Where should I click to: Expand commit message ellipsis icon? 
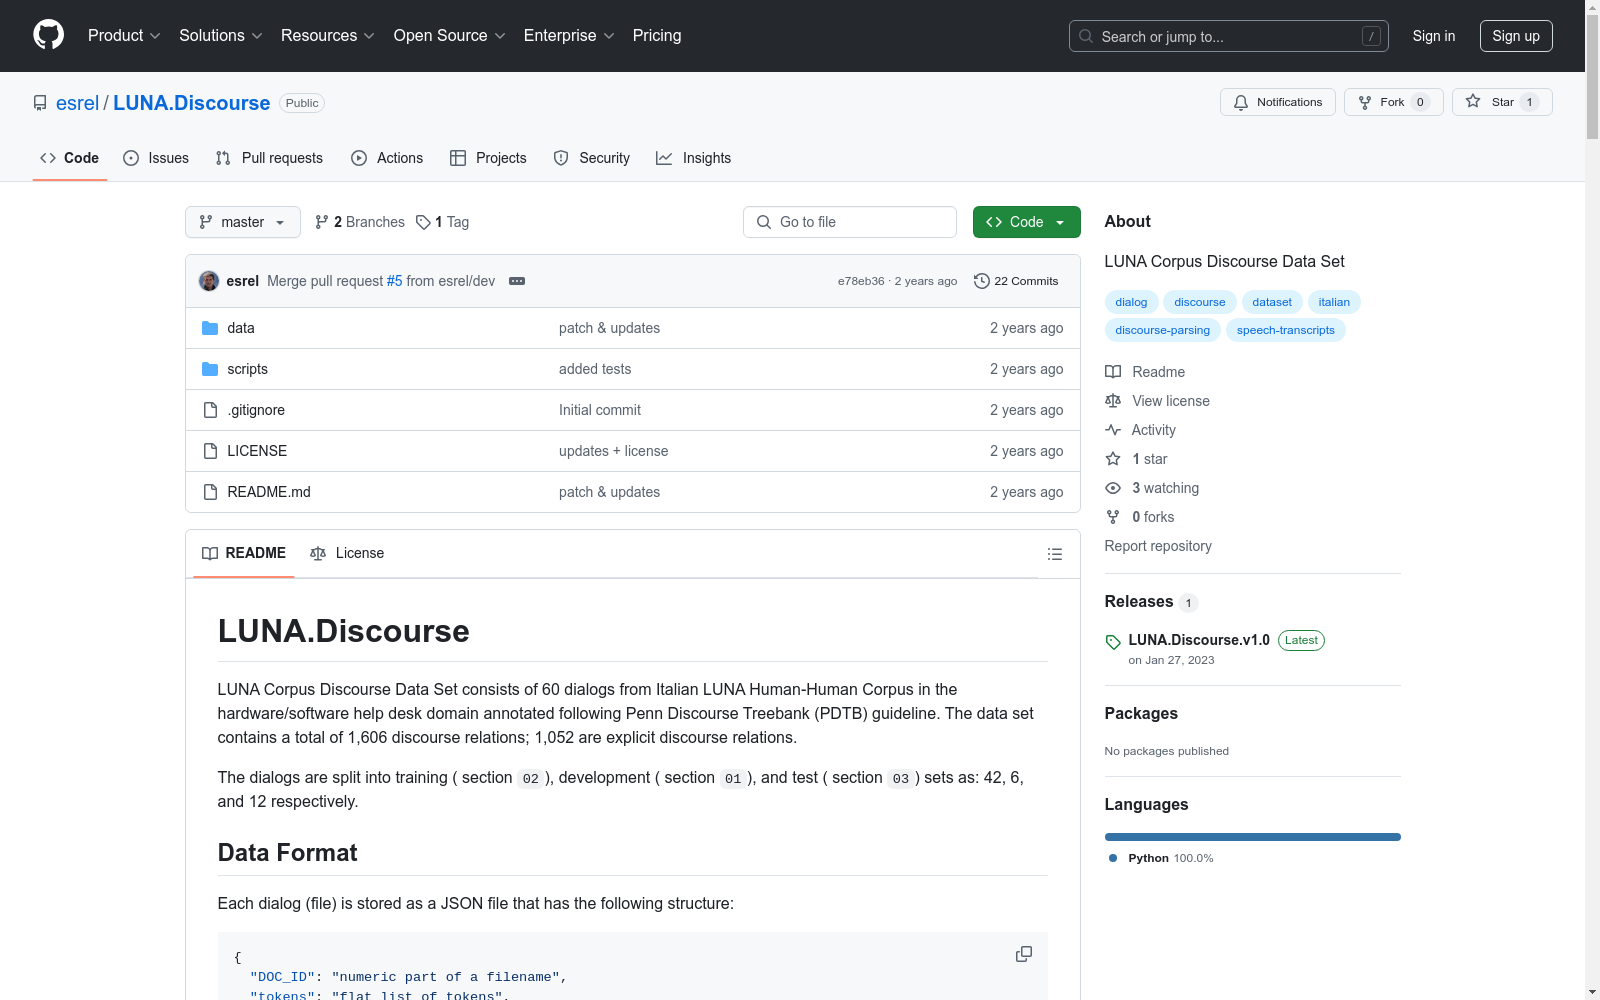point(517,281)
